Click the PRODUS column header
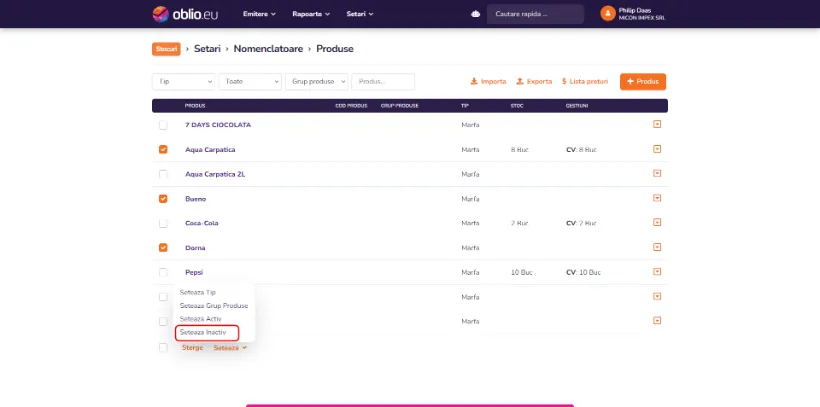 [x=195, y=106]
